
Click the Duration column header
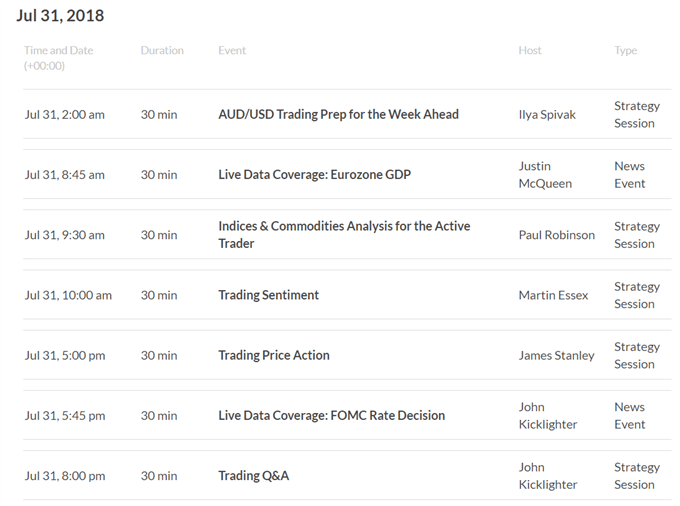pos(162,50)
